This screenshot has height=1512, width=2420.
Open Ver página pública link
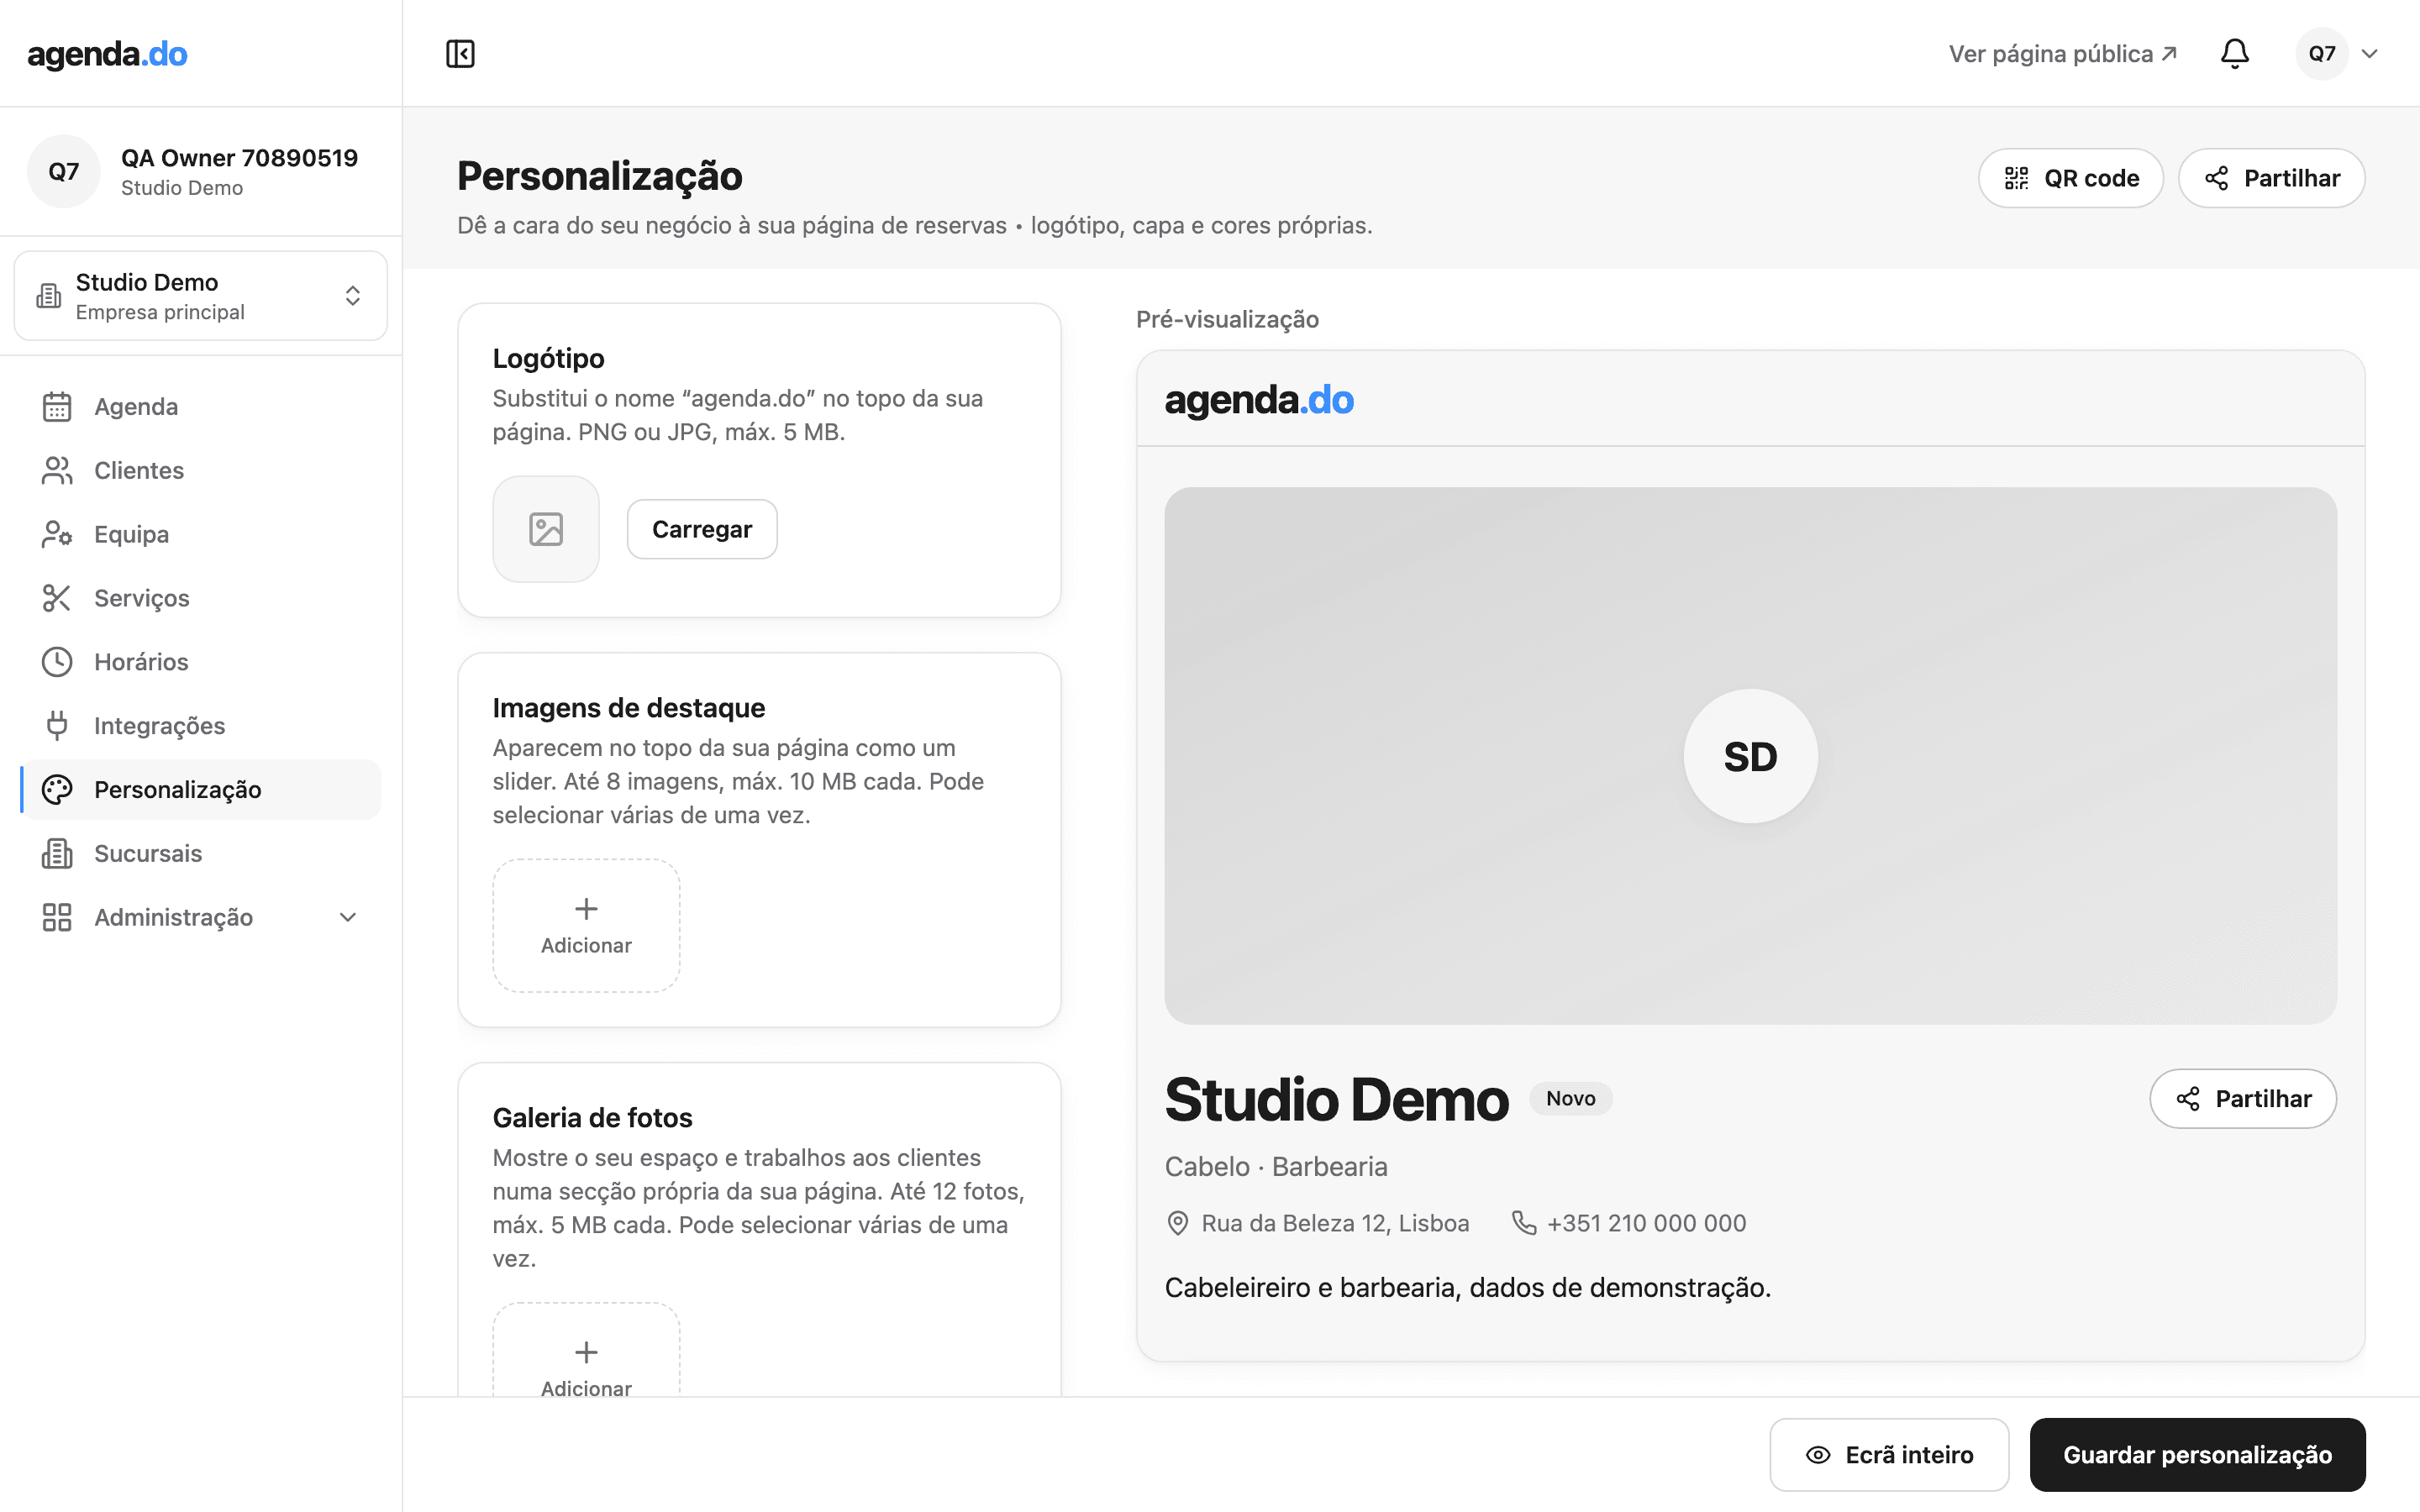point(2062,53)
